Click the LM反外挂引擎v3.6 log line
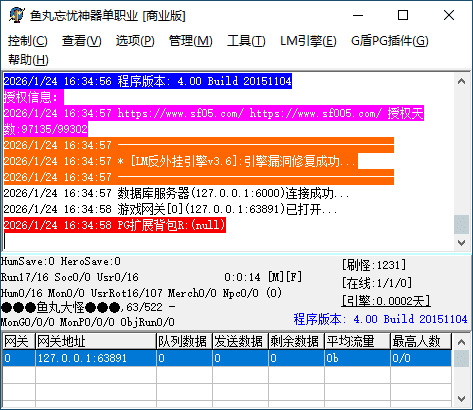Screen dimensions: 473x410 pos(180,161)
